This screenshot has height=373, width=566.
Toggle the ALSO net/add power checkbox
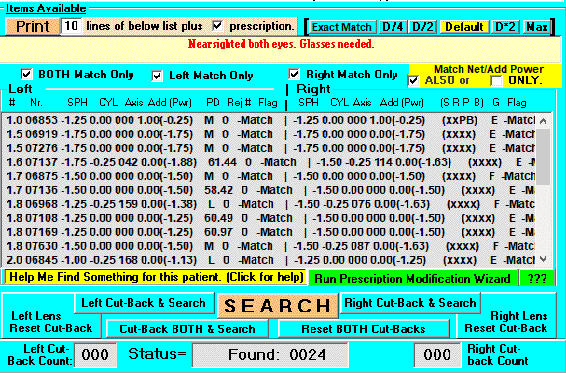tap(413, 81)
